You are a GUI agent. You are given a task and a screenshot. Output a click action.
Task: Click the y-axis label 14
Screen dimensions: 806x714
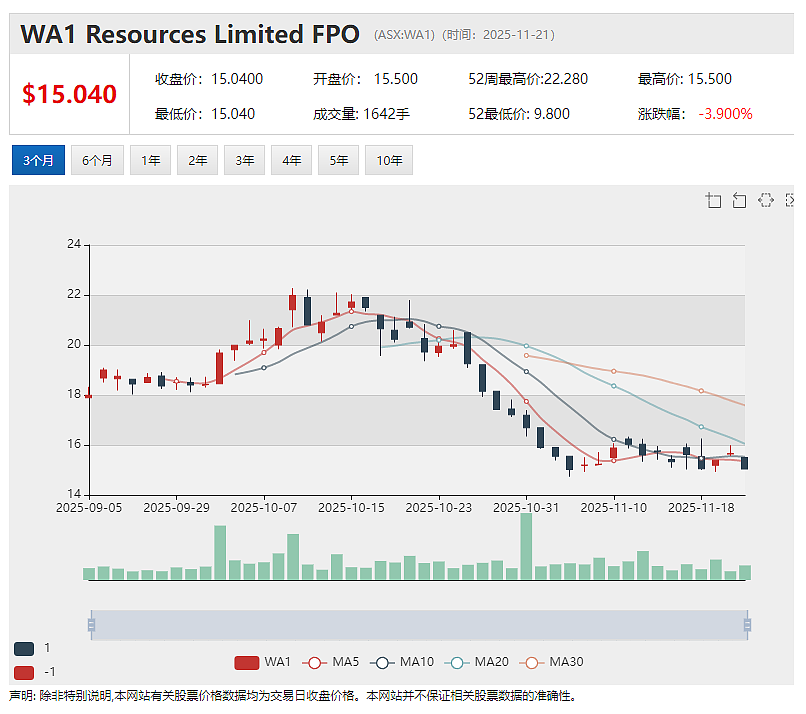(x=74, y=494)
